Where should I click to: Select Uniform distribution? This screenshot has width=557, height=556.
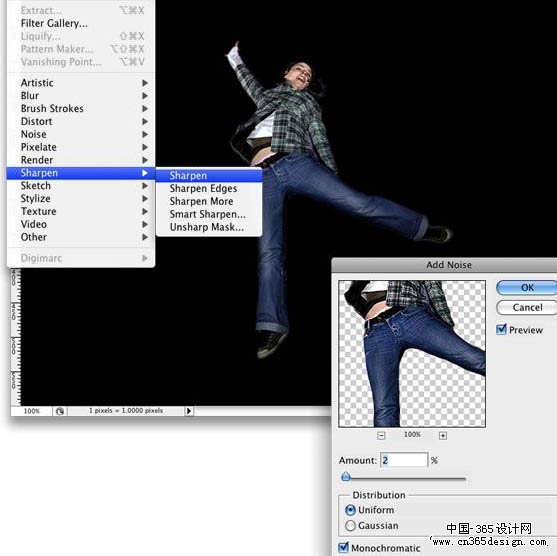[350, 510]
